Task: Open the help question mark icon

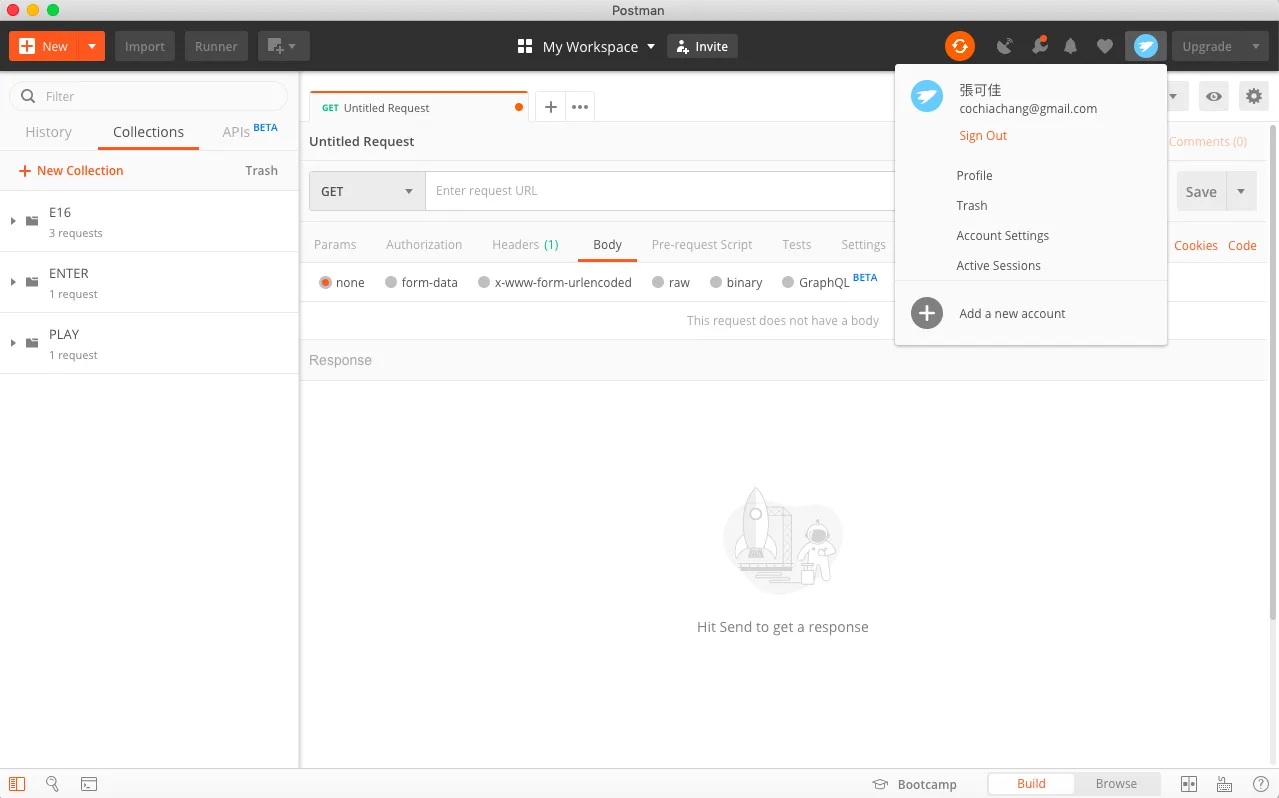Action: coord(1261,784)
